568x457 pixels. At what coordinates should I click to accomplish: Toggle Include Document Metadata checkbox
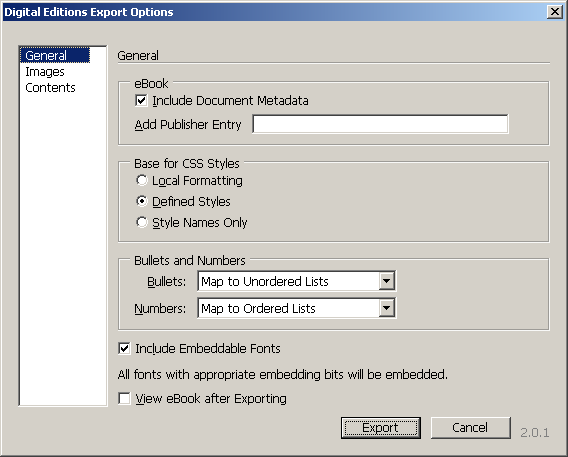tap(141, 100)
